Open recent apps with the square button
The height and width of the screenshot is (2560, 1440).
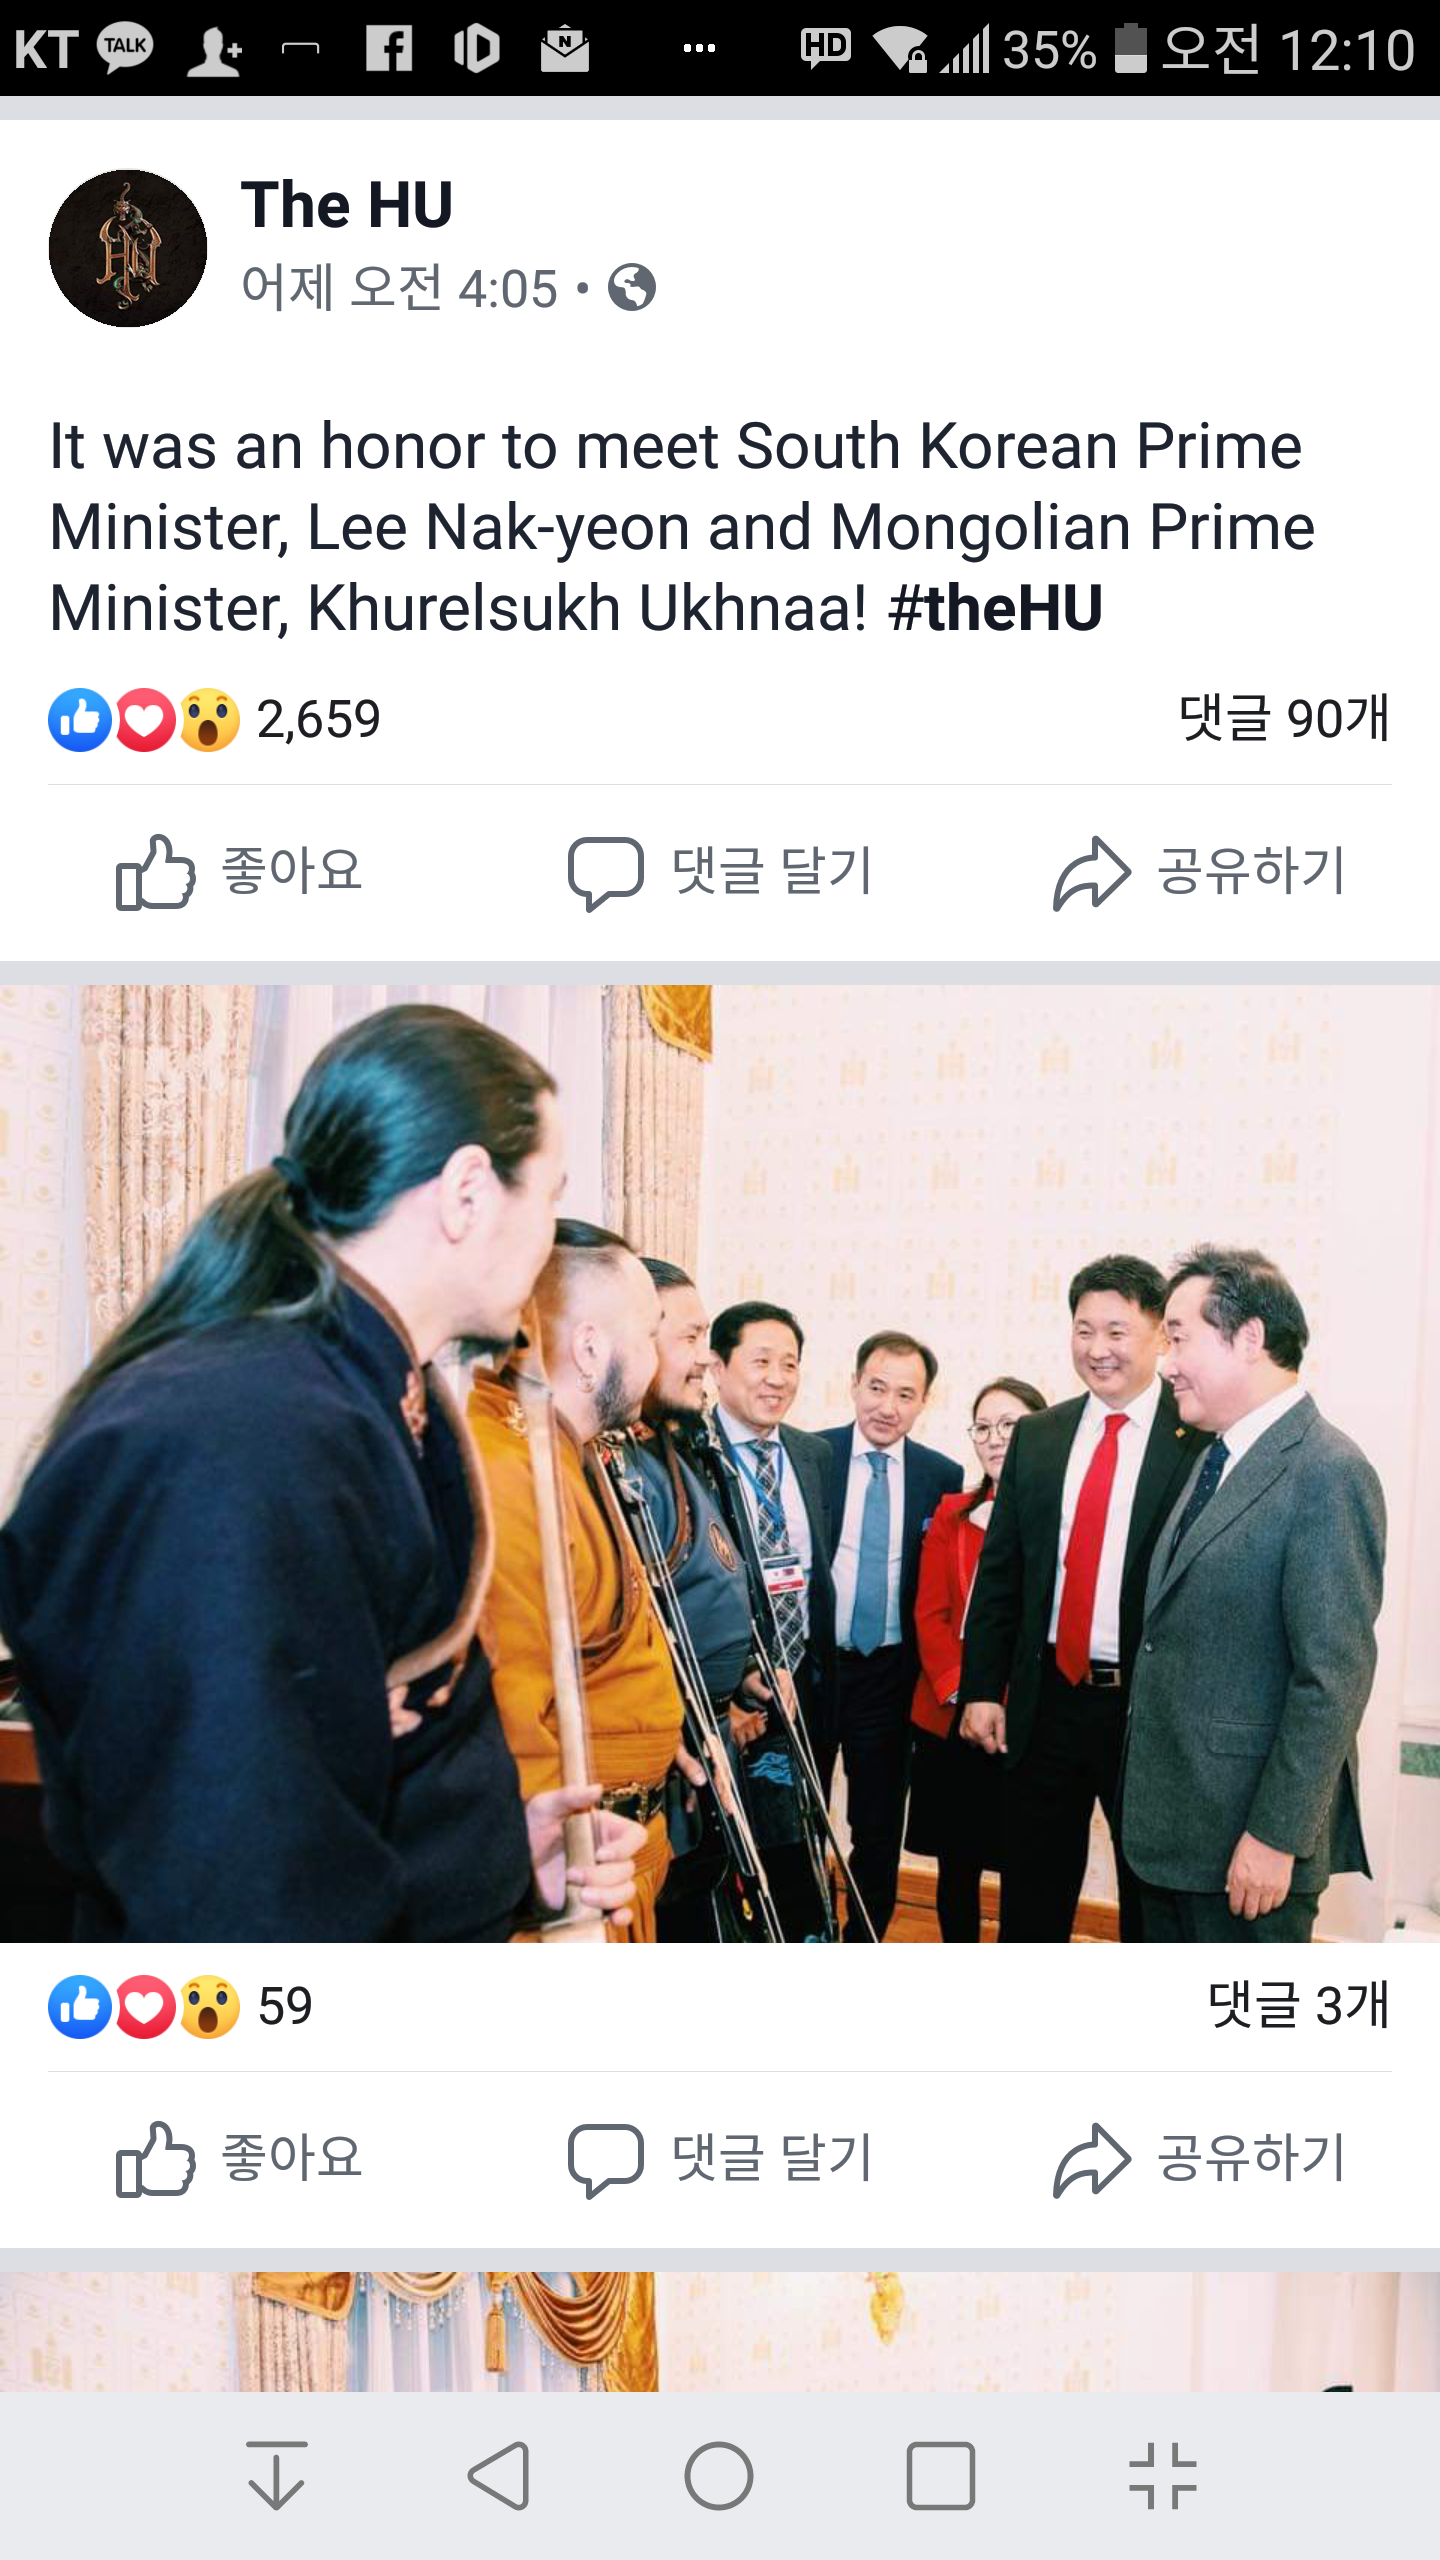[940, 2475]
